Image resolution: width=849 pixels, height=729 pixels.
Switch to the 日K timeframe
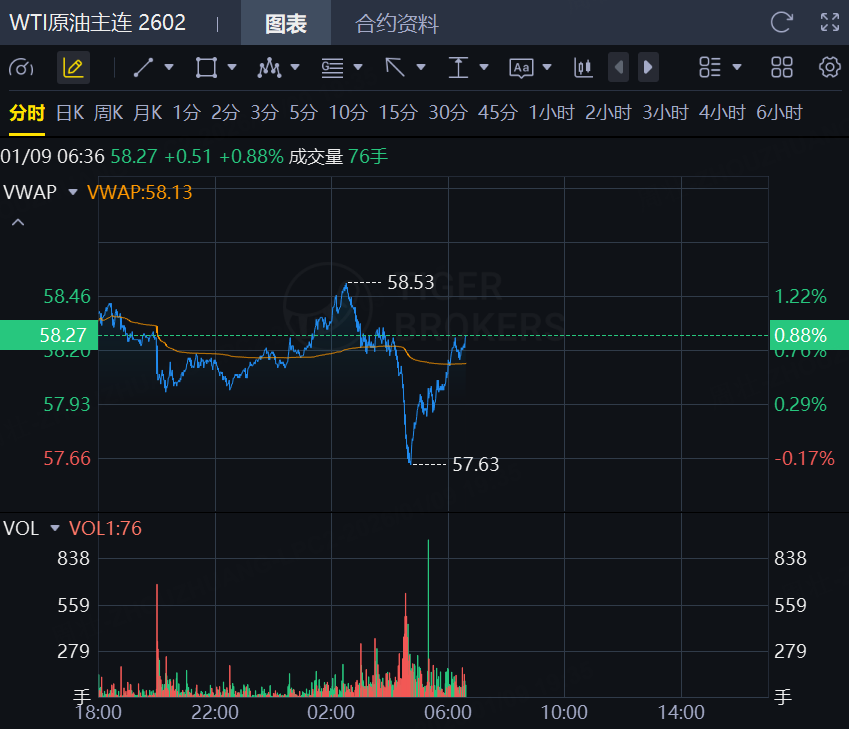[70, 113]
